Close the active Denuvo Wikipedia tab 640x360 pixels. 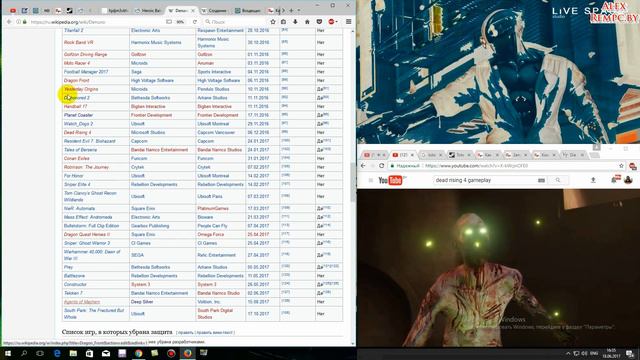[193, 11]
